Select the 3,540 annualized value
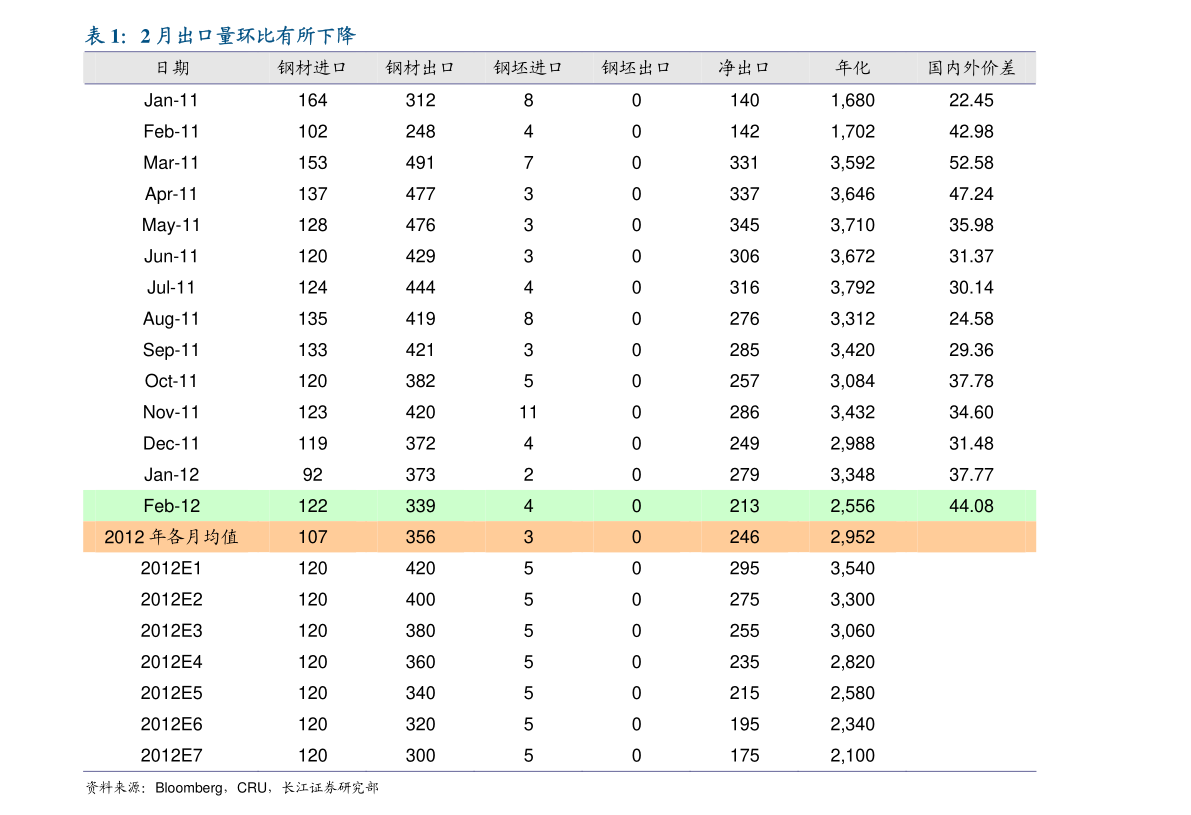This screenshot has width=1191, height=815. pyautogui.click(x=853, y=568)
